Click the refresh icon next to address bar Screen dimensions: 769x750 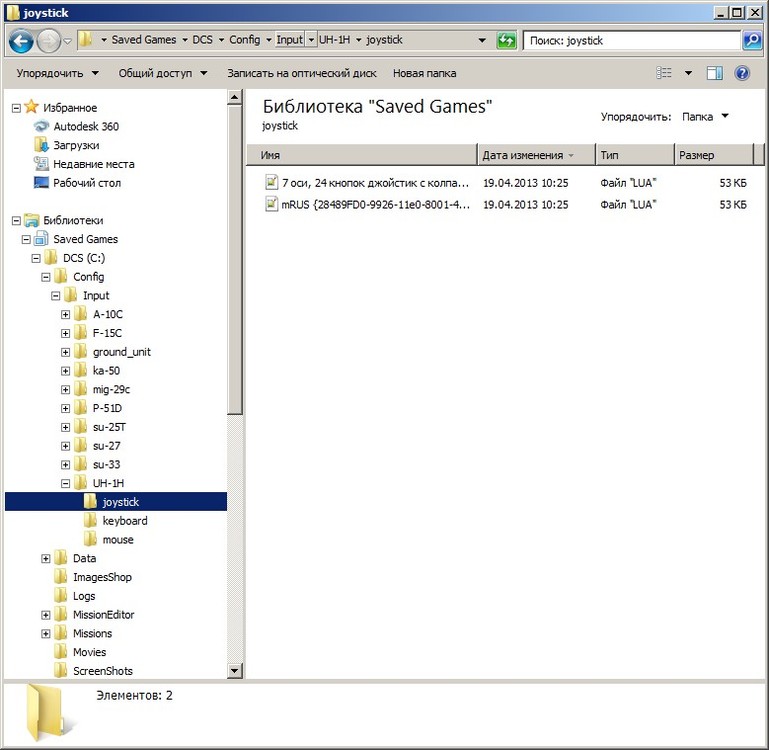point(506,40)
